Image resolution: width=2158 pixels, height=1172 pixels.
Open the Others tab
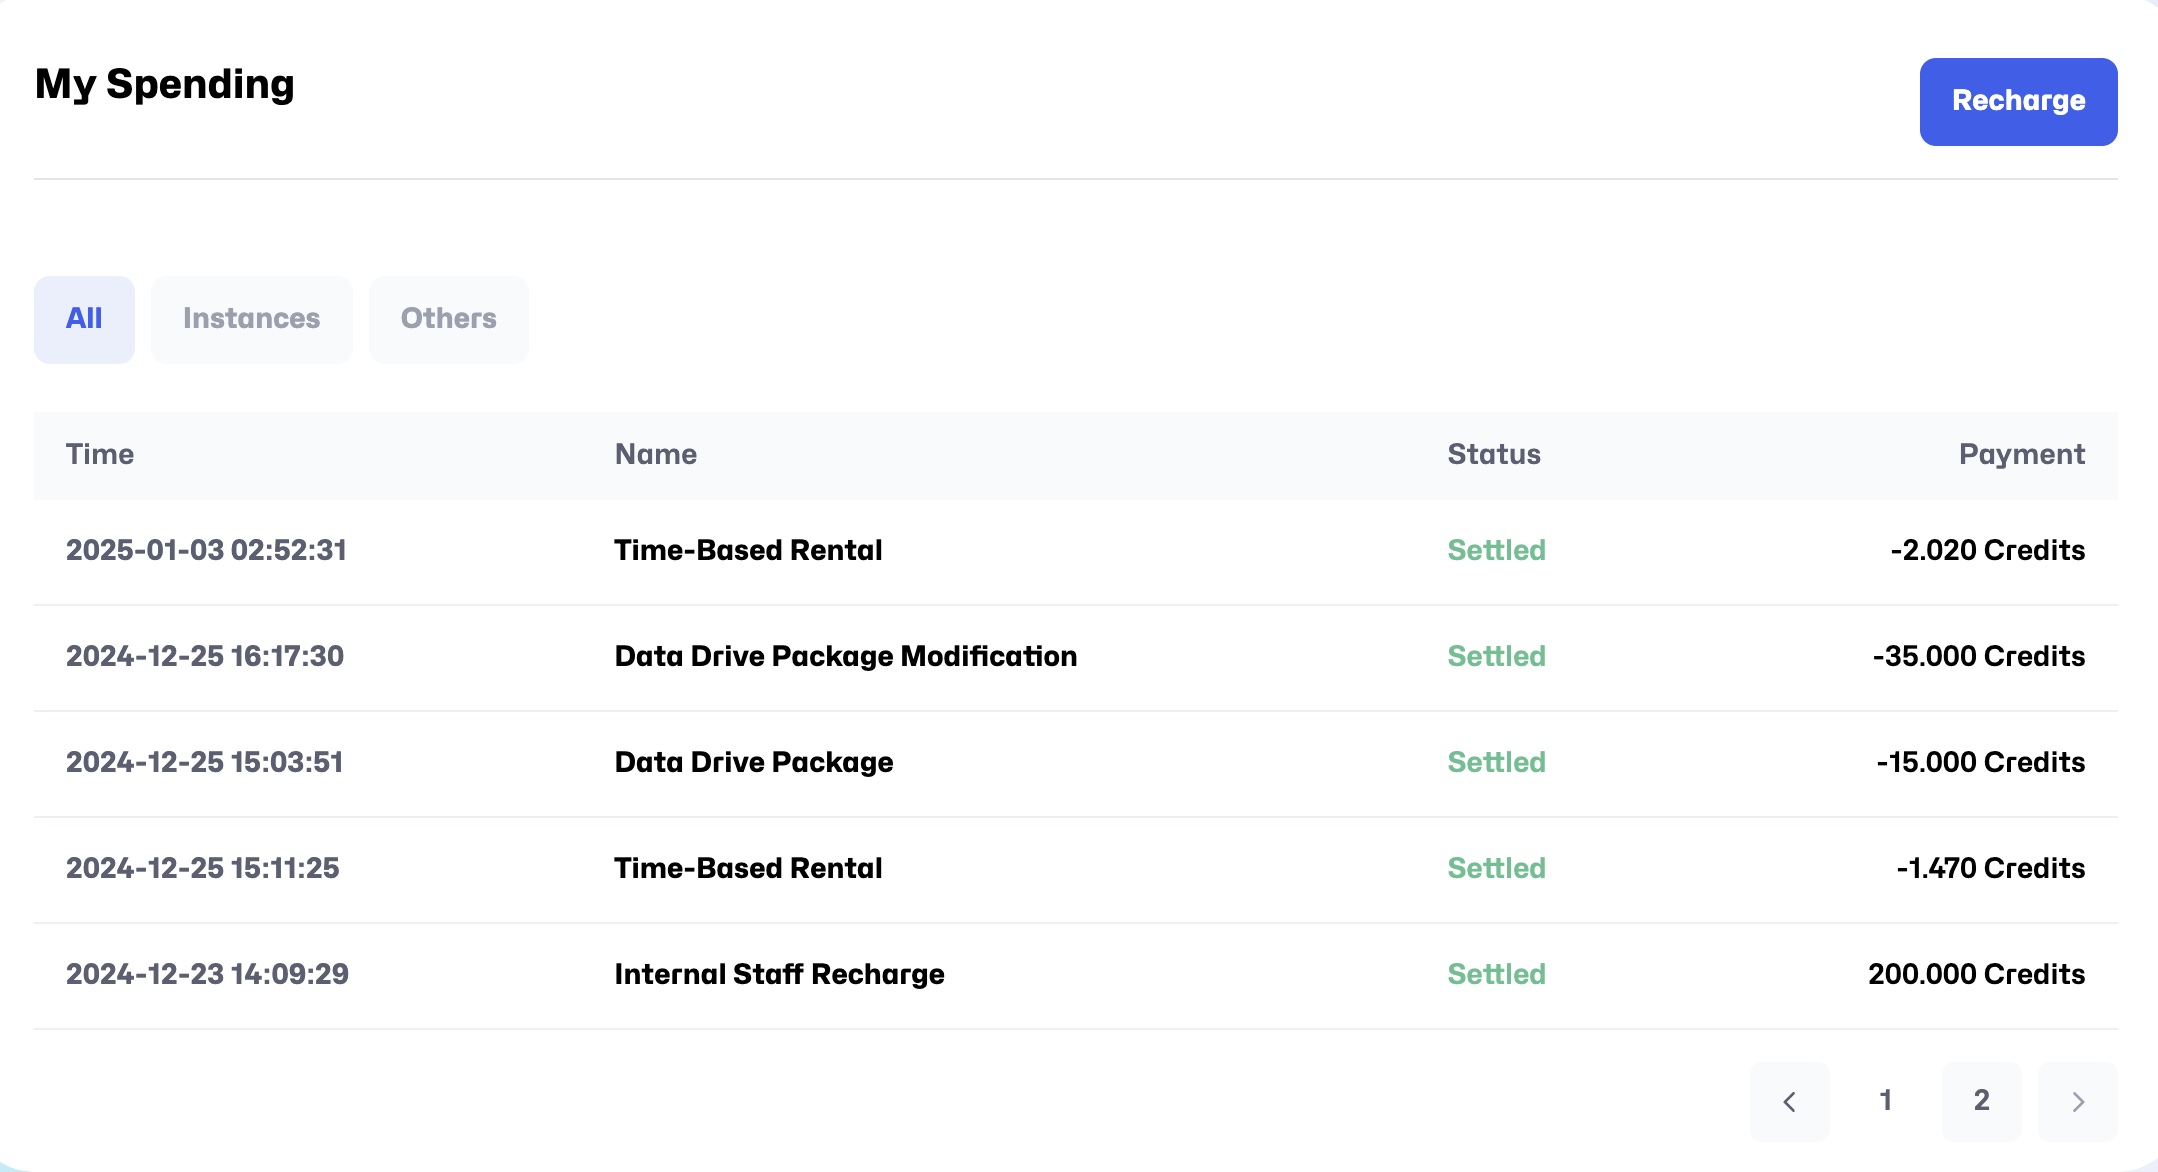coord(448,319)
